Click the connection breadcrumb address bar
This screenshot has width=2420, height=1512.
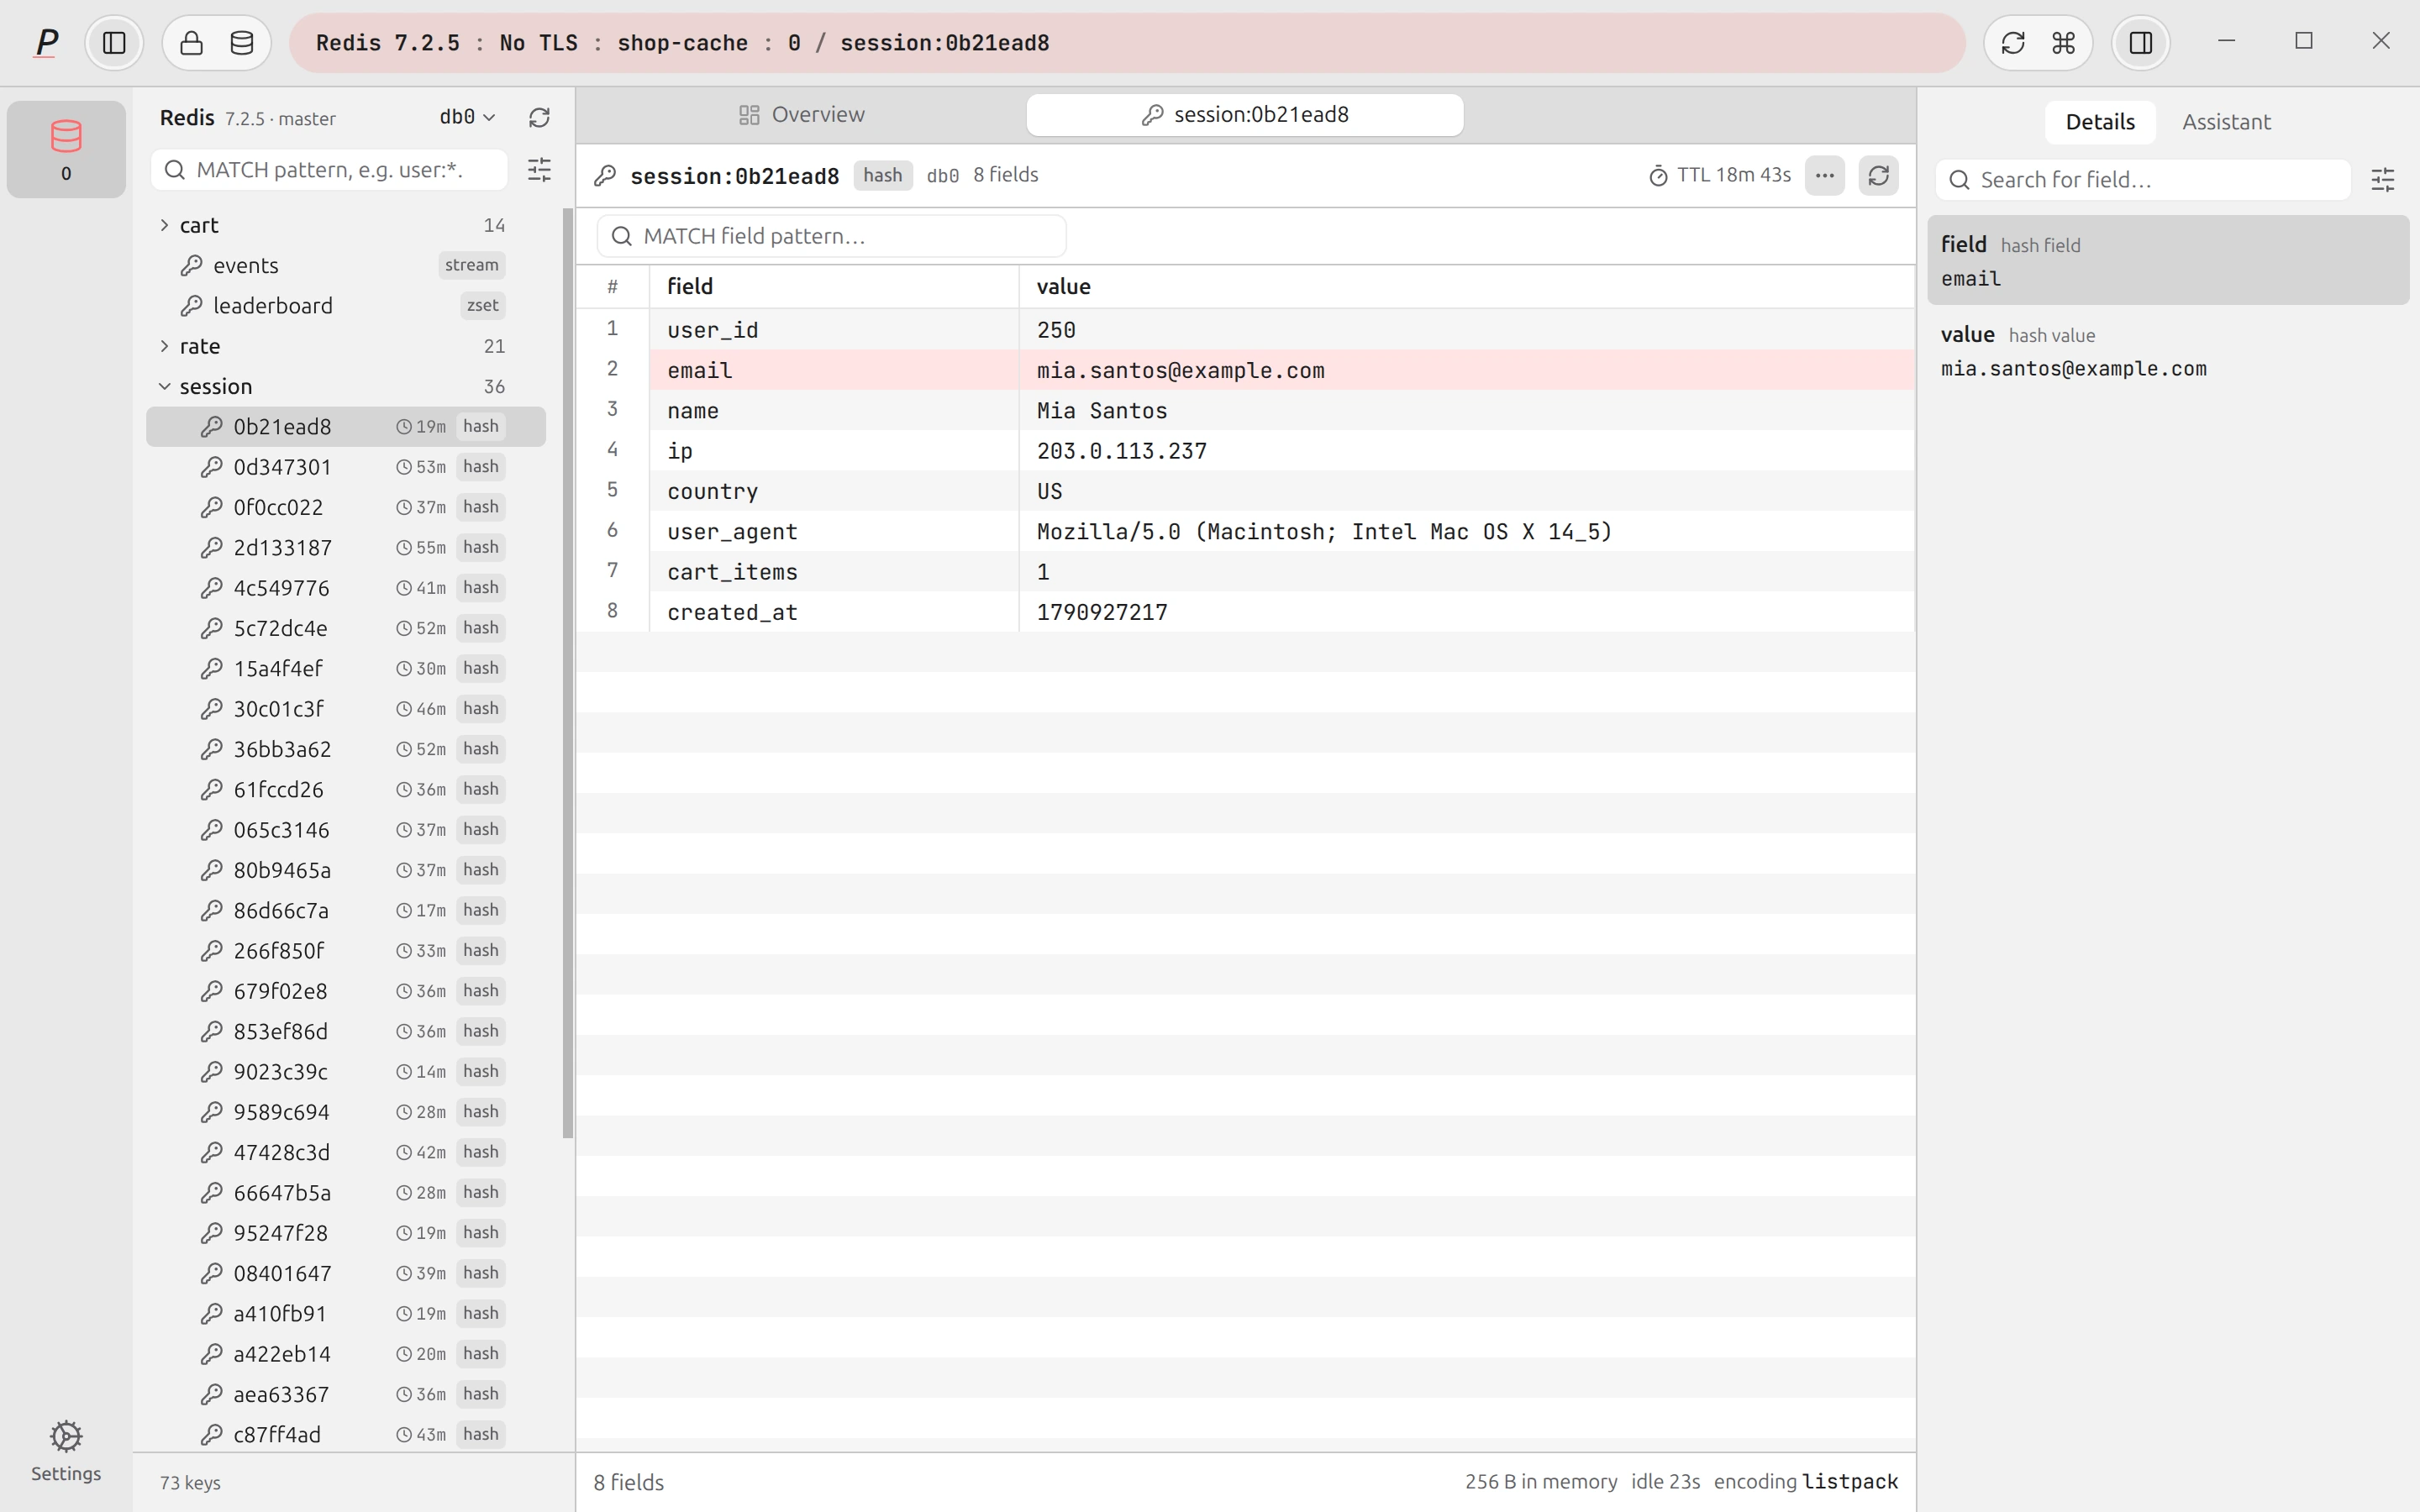point(1127,43)
